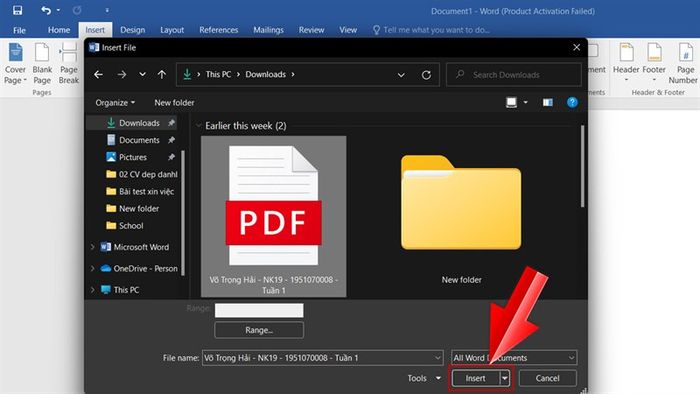Switch to the Layout ribbon tab
700x394 pixels.
click(x=172, y=30)
